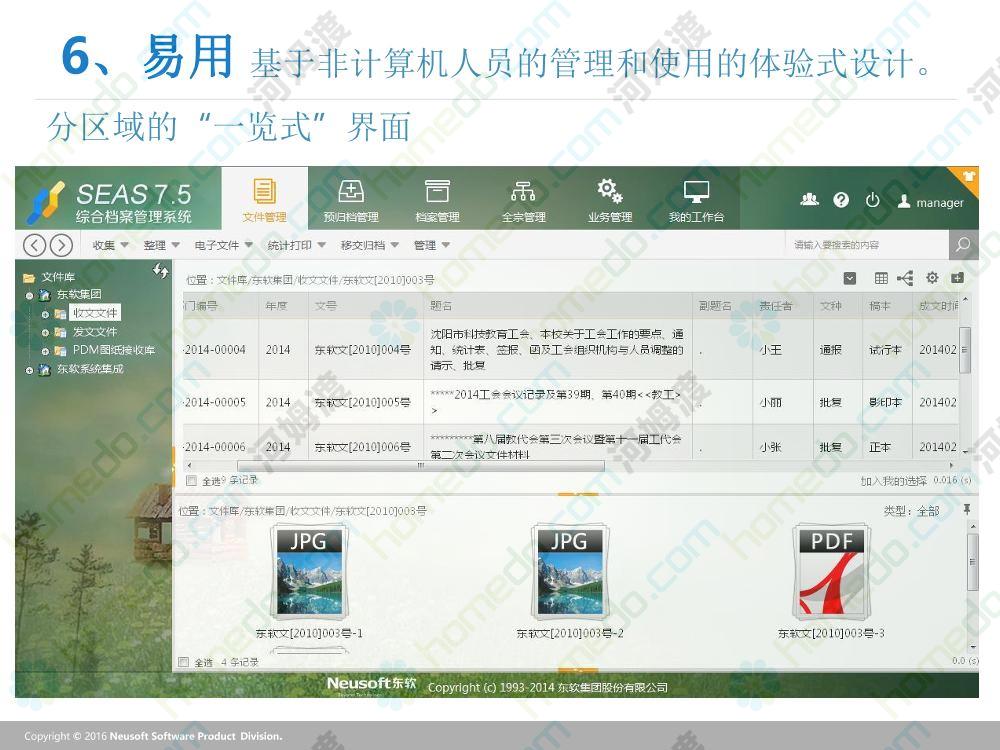Open the 档案管理 tab
Viewport: 1000px width, 750px height.
pos(438,199)
